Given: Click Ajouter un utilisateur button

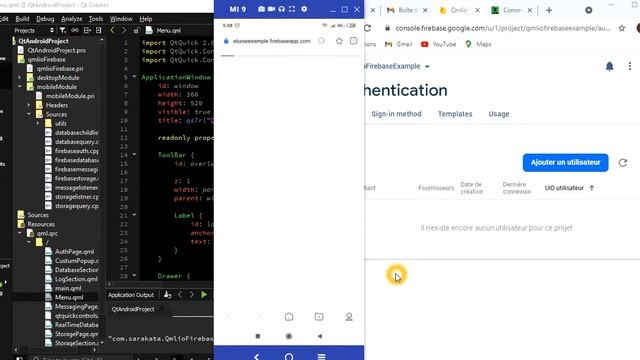Looking at the screenshot, I should tap(565, 162).
